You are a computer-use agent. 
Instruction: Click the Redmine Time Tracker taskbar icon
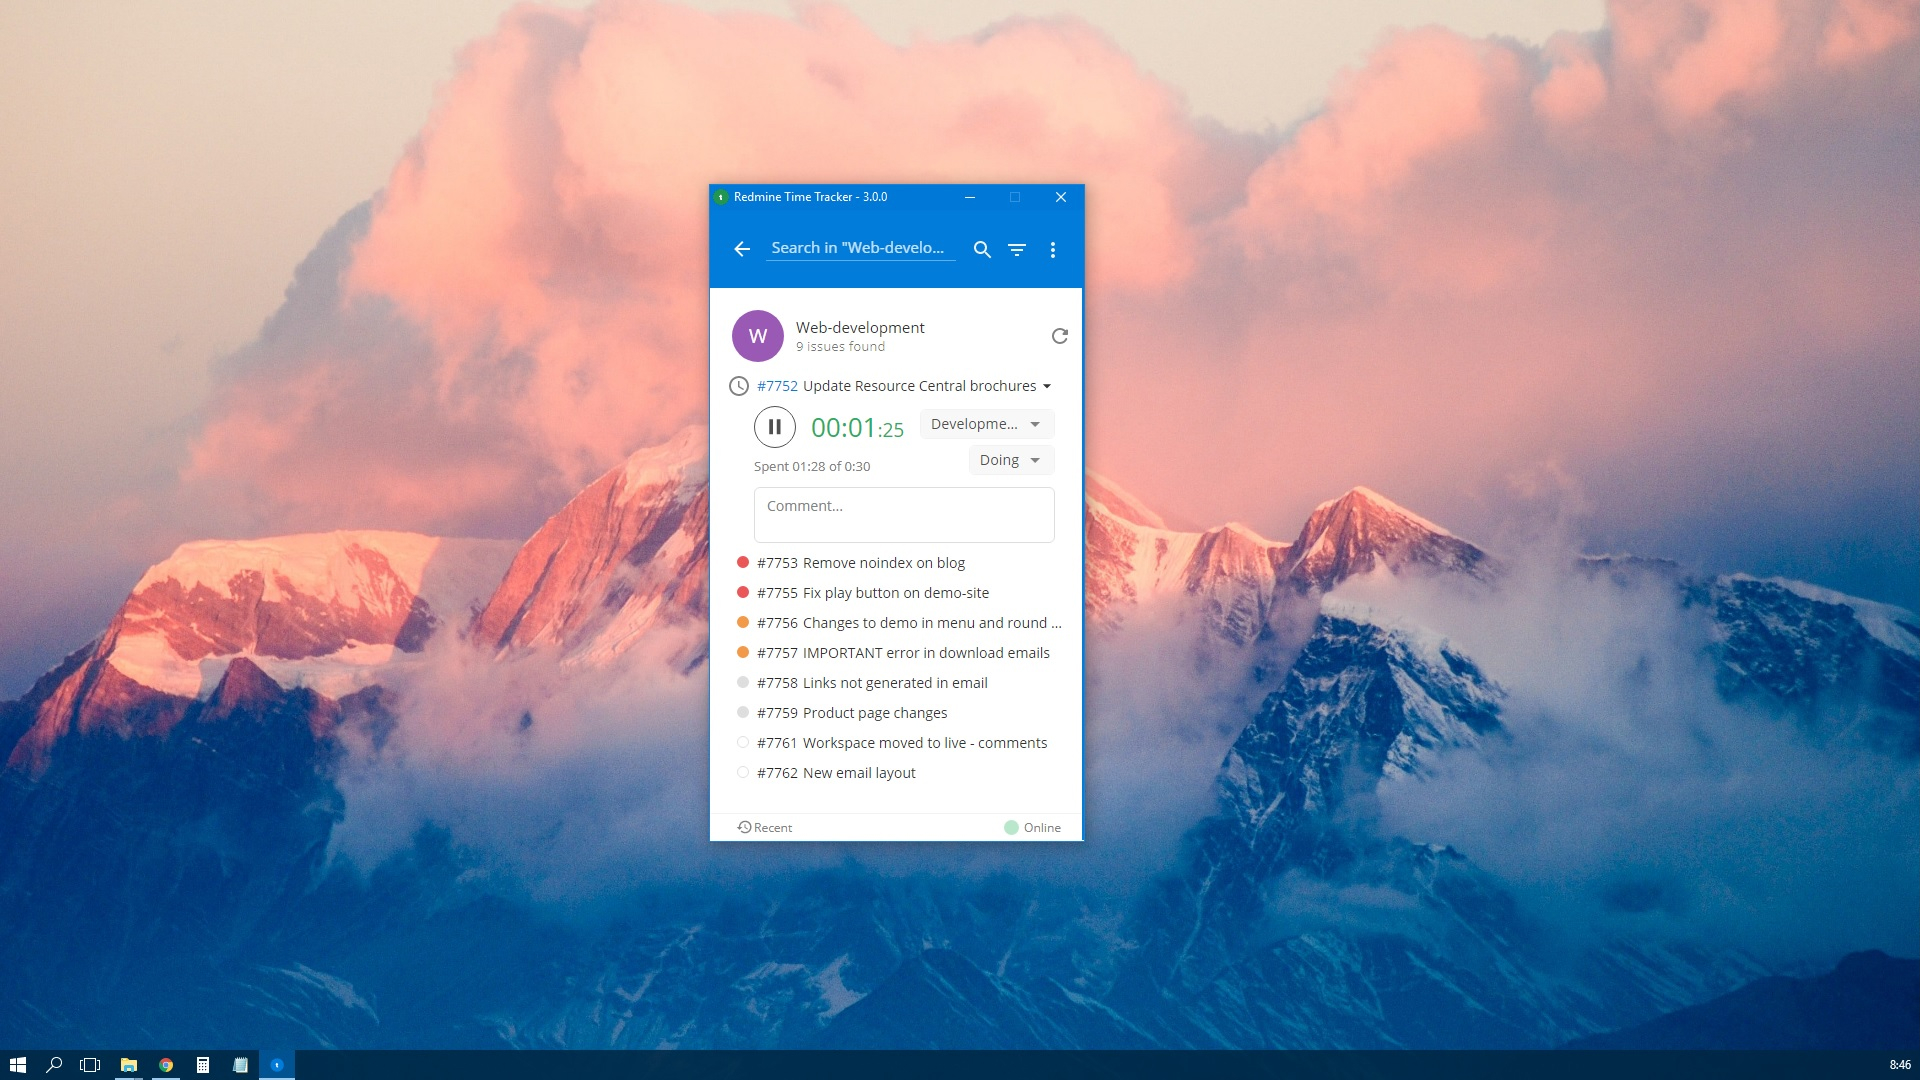[x=277, y=1065]
